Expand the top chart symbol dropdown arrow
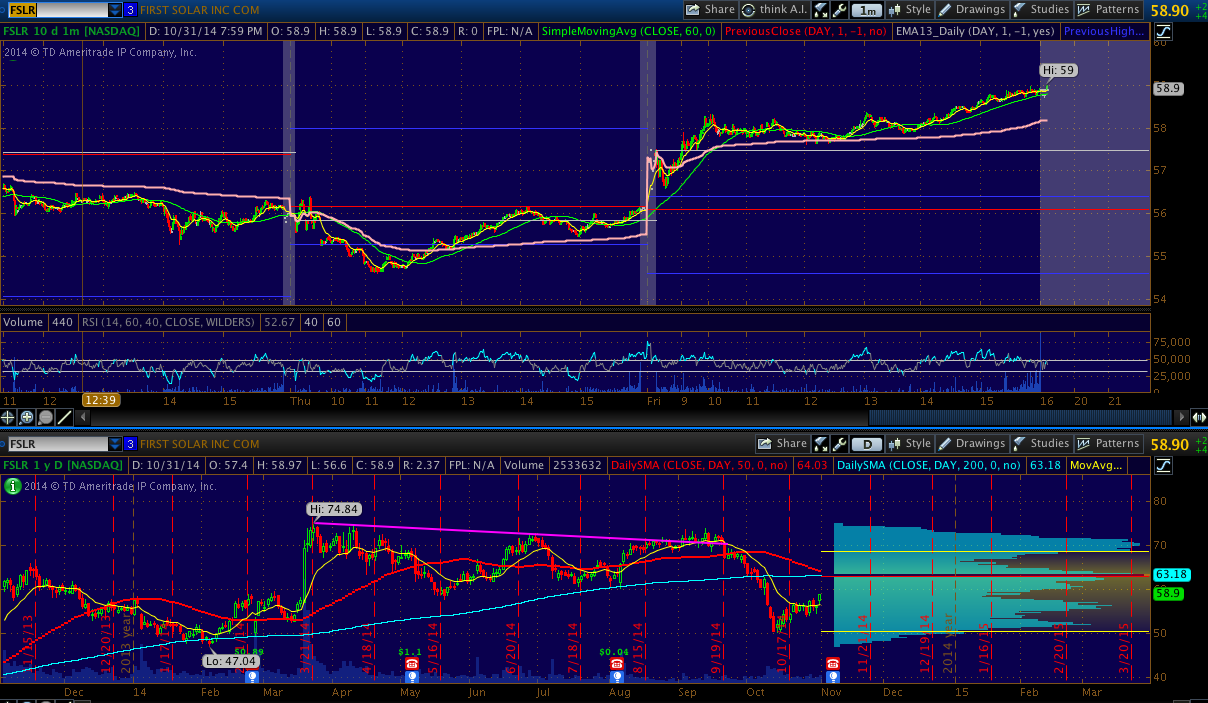1208x703 pixels. (x=115, y=10)
